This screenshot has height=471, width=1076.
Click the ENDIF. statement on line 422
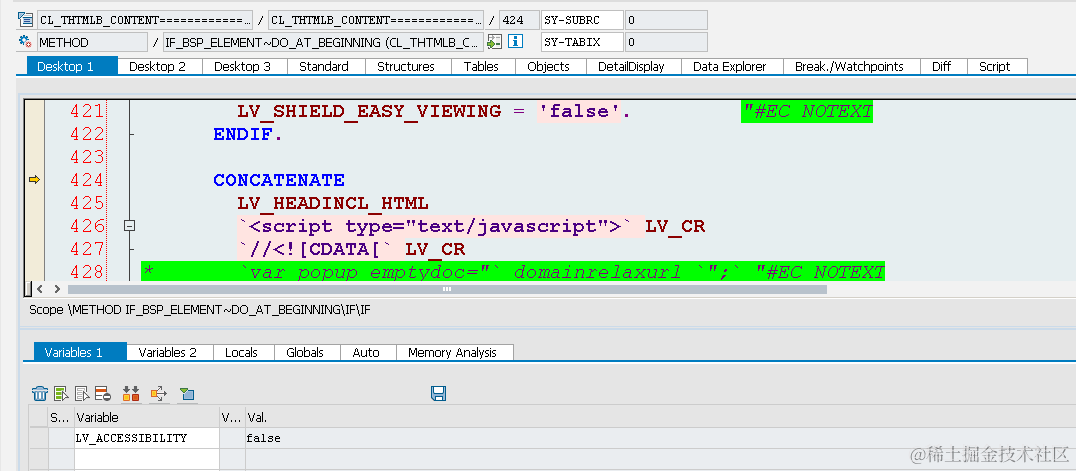[248, 135]
